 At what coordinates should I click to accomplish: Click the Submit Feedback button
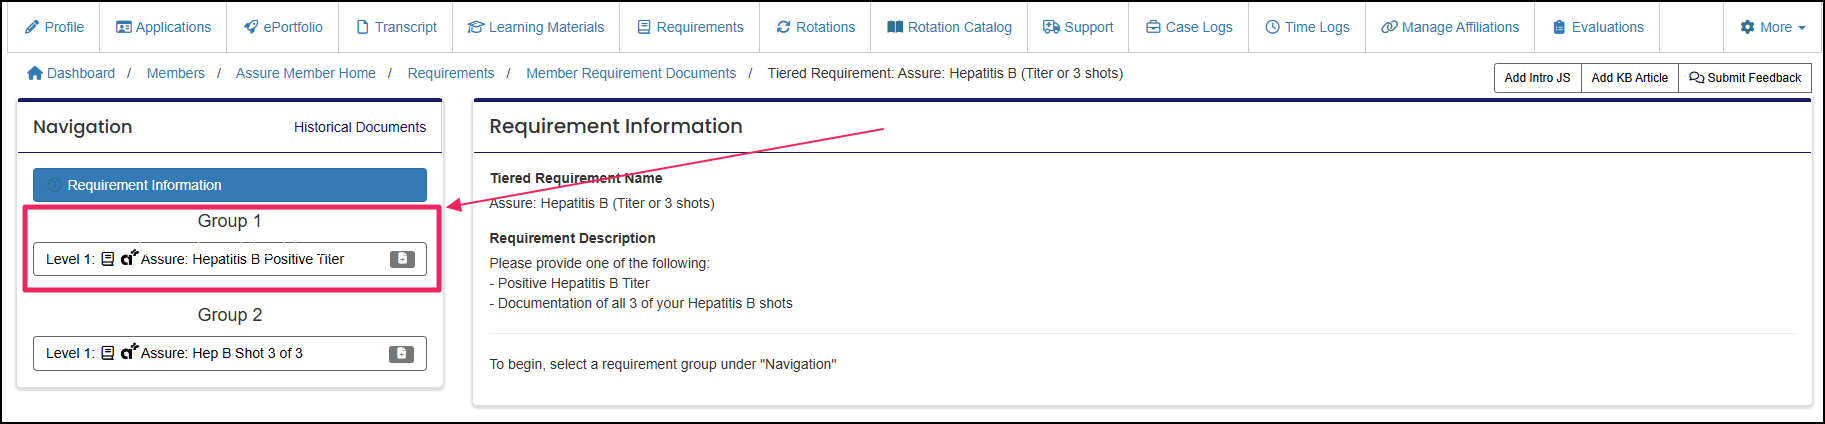1745,78
